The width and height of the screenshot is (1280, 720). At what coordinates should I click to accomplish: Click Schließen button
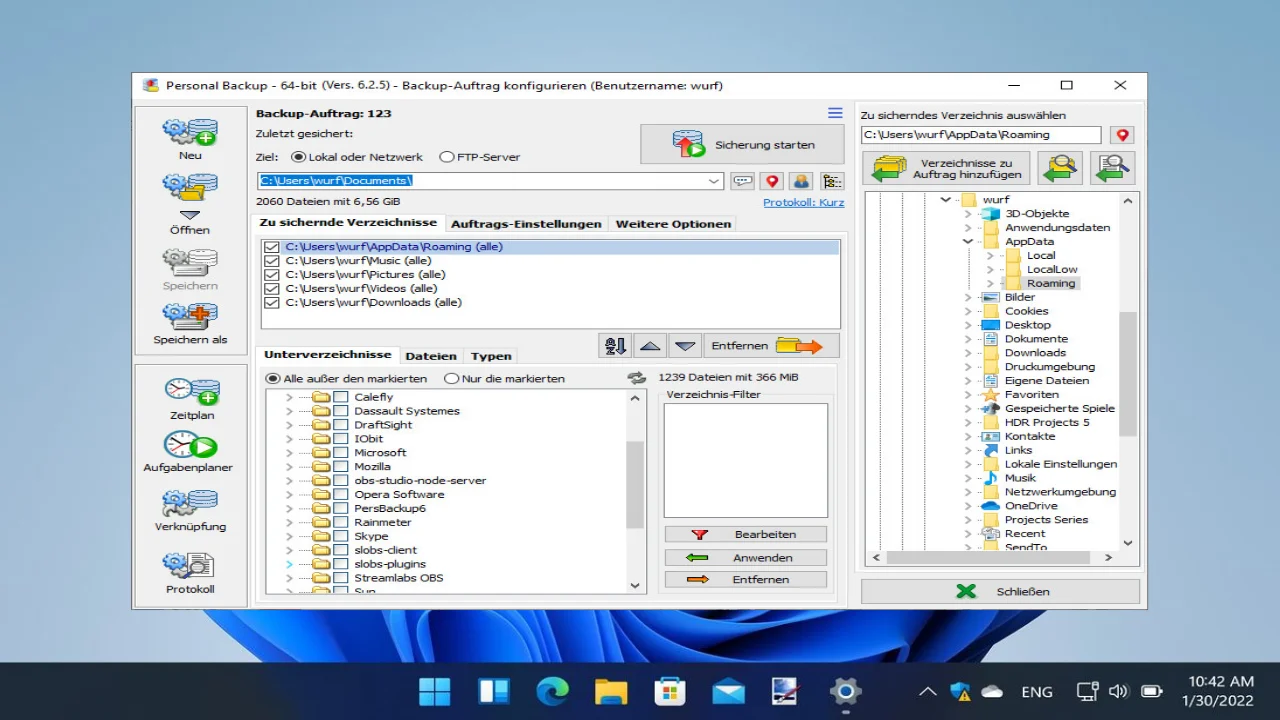pyautogui.click(x=1000, y=591)
